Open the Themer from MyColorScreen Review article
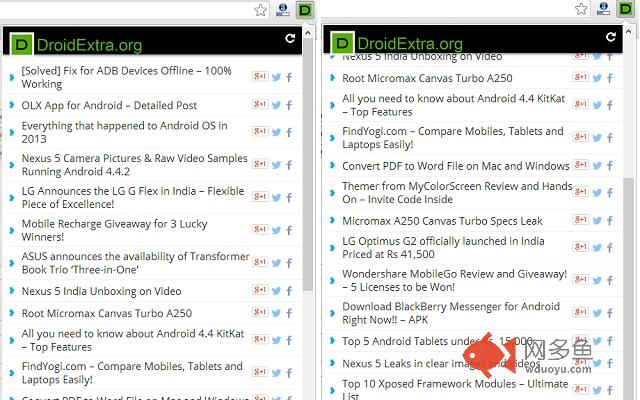Image resolution: width=640 pixels, height=400 pixels. (456, 192)
